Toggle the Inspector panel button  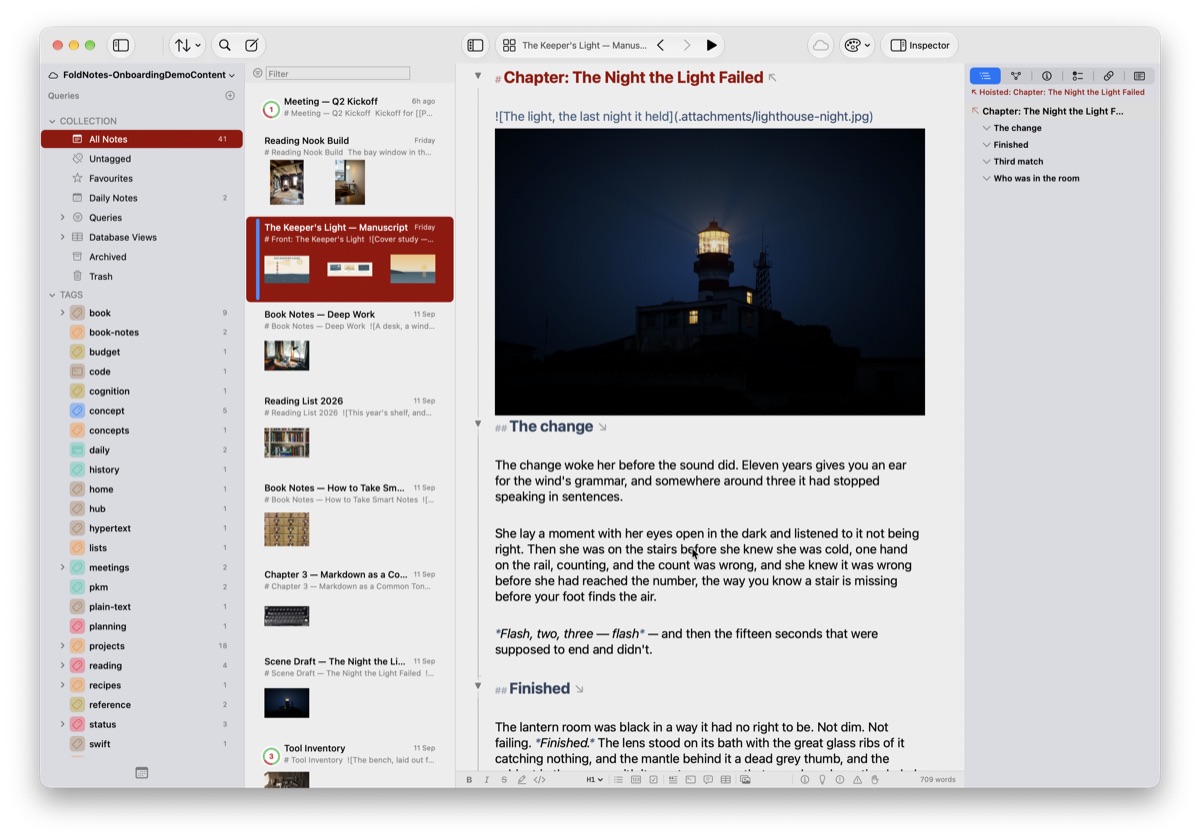coord(920,45)
